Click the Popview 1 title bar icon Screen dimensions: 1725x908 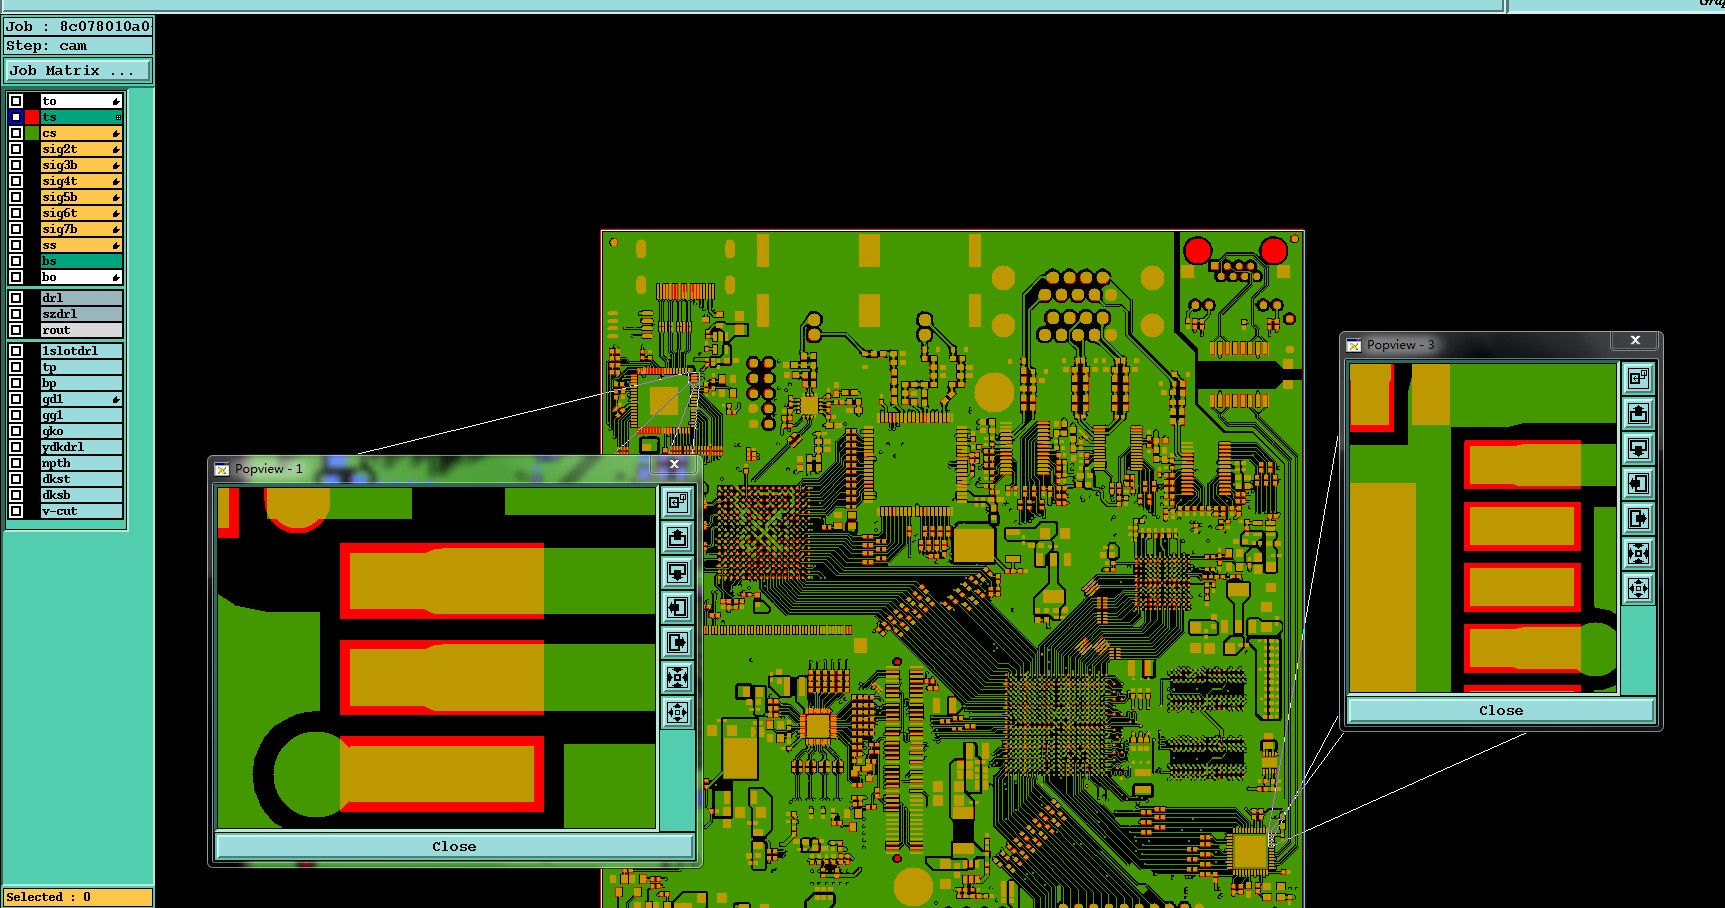(x=222, y=469)
